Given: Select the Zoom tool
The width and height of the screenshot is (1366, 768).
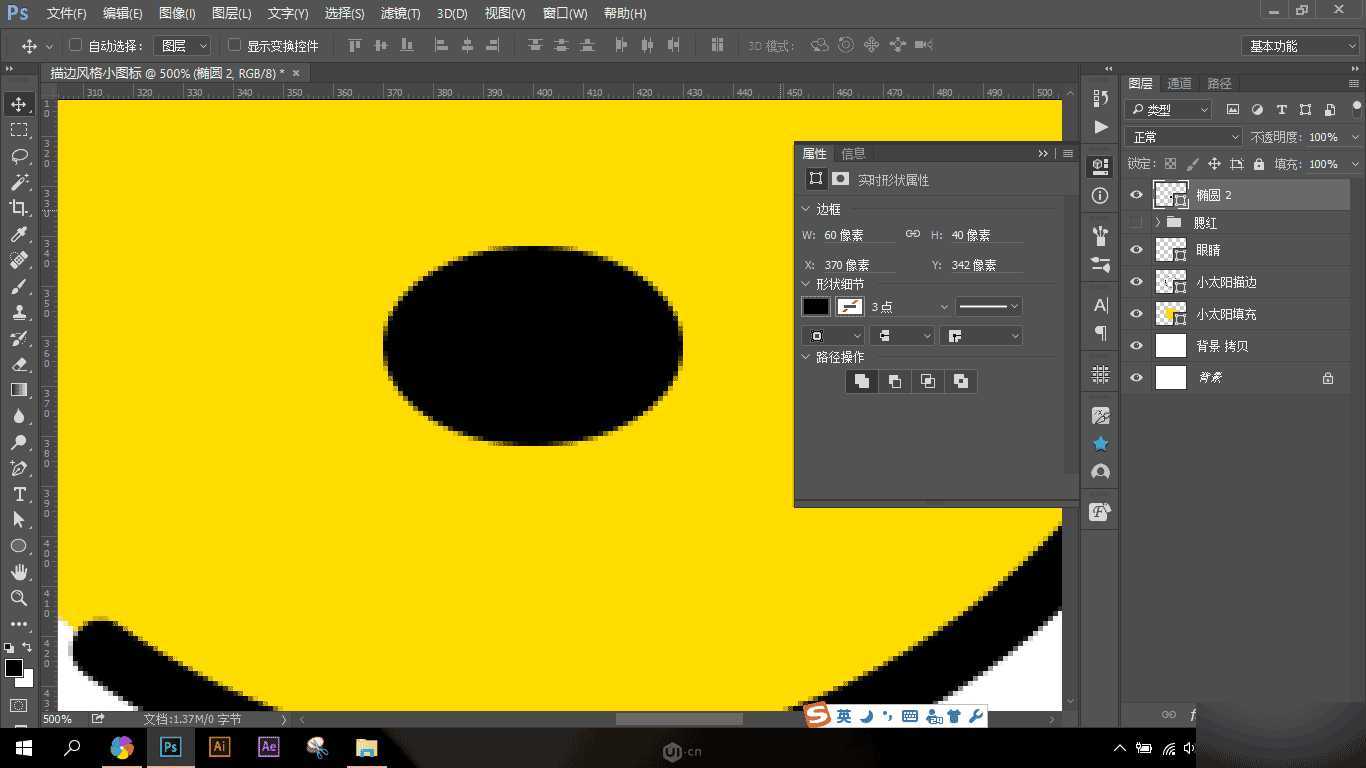Looking at the screenshot, I should click(20, 598).
